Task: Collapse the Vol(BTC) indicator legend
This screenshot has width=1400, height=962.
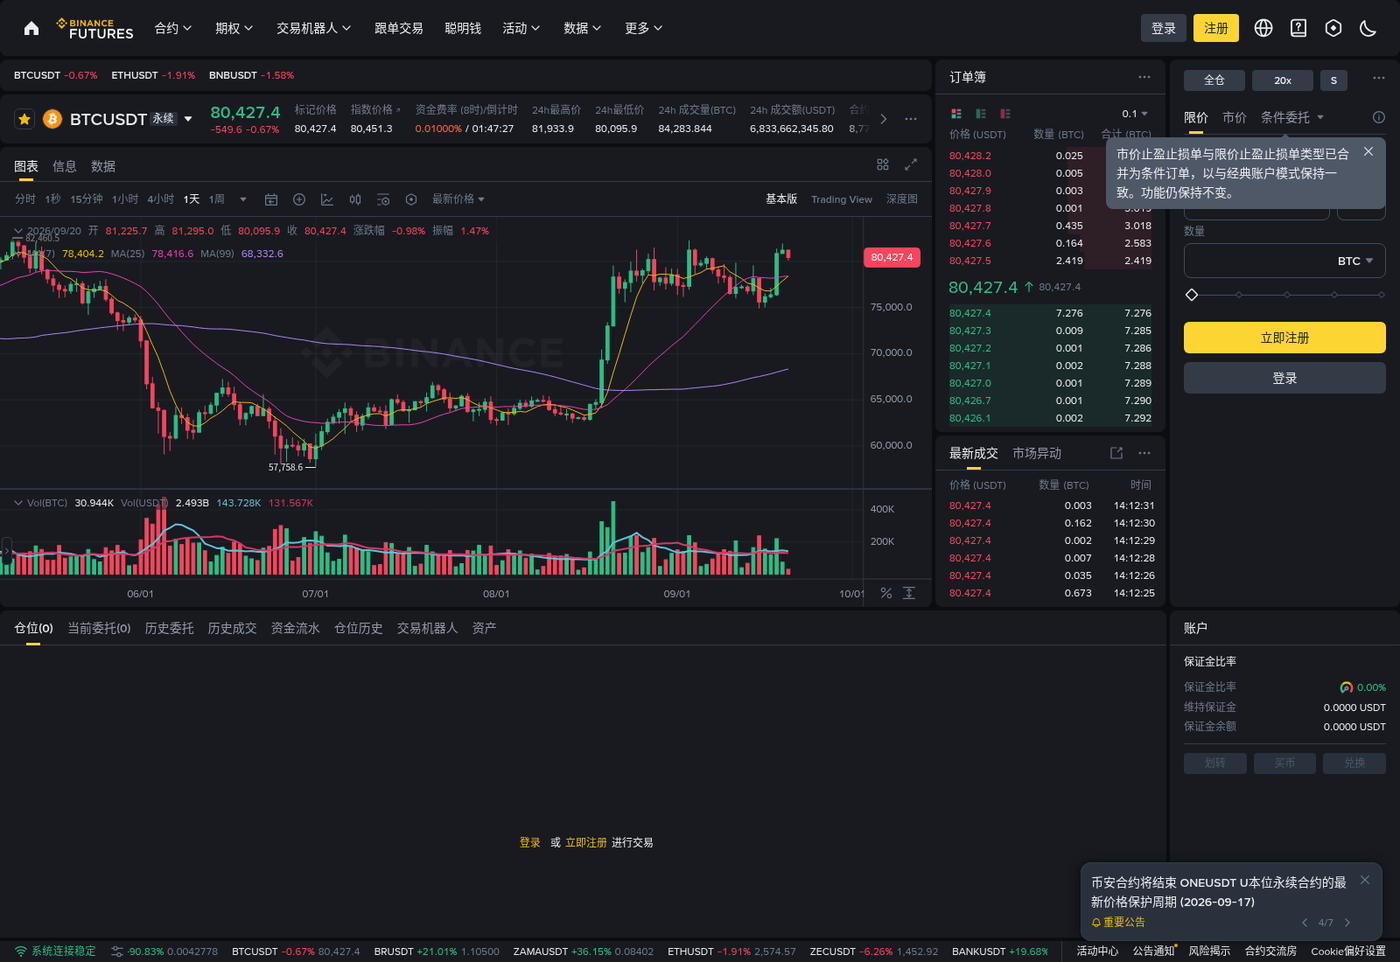Action: pyautogui.click(x=18, y=503)
